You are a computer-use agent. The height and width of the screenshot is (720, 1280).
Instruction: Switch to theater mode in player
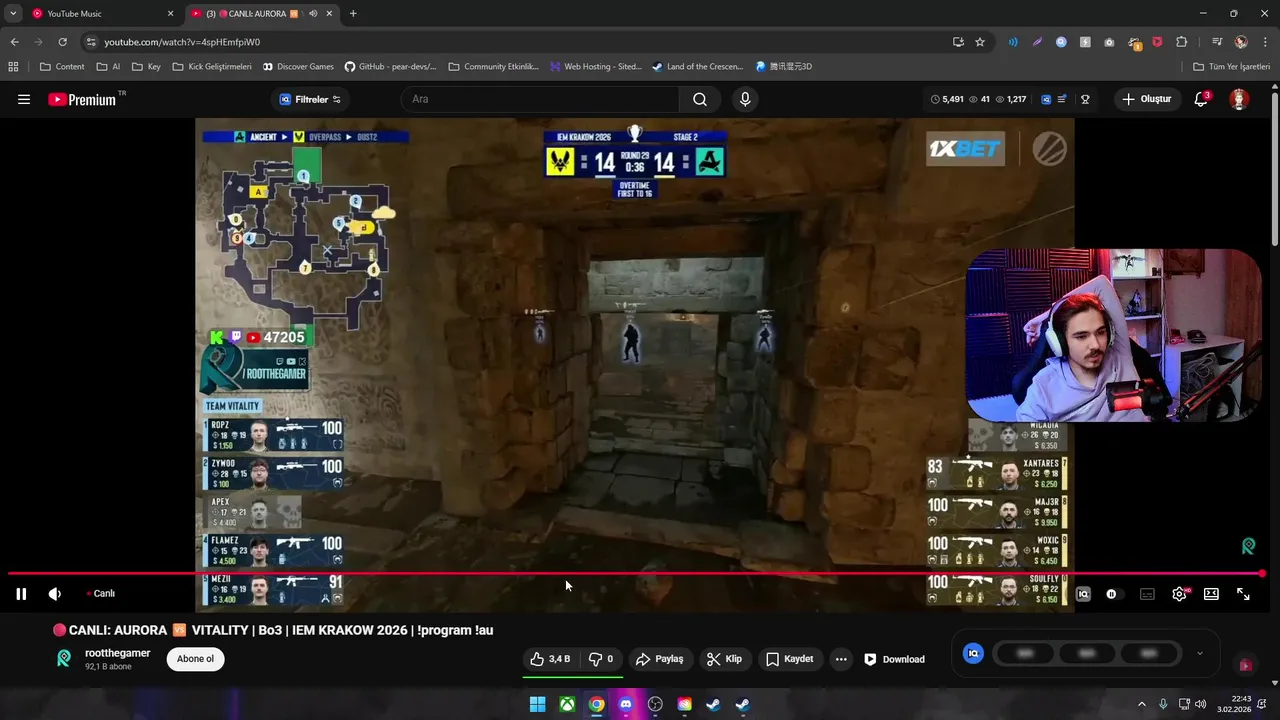point(1211,594)
